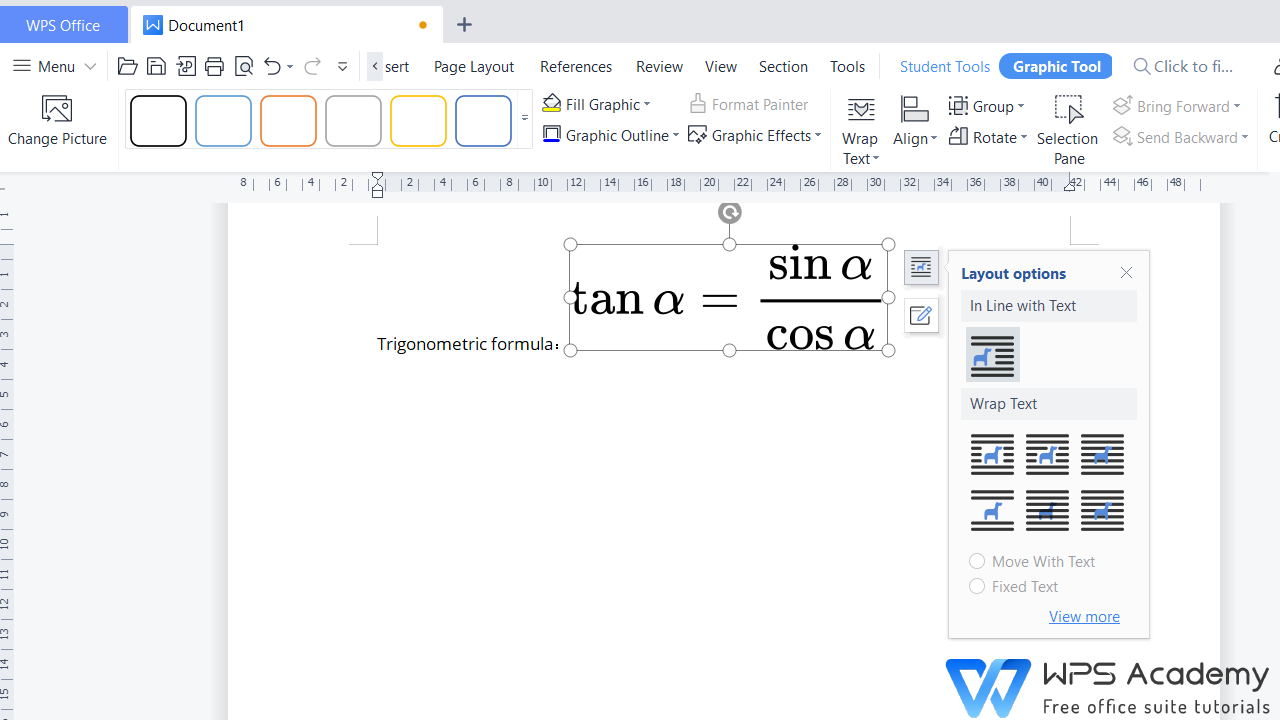Select the Format Painter tool
Screen dimensions: 1280x720
point(749,104)
